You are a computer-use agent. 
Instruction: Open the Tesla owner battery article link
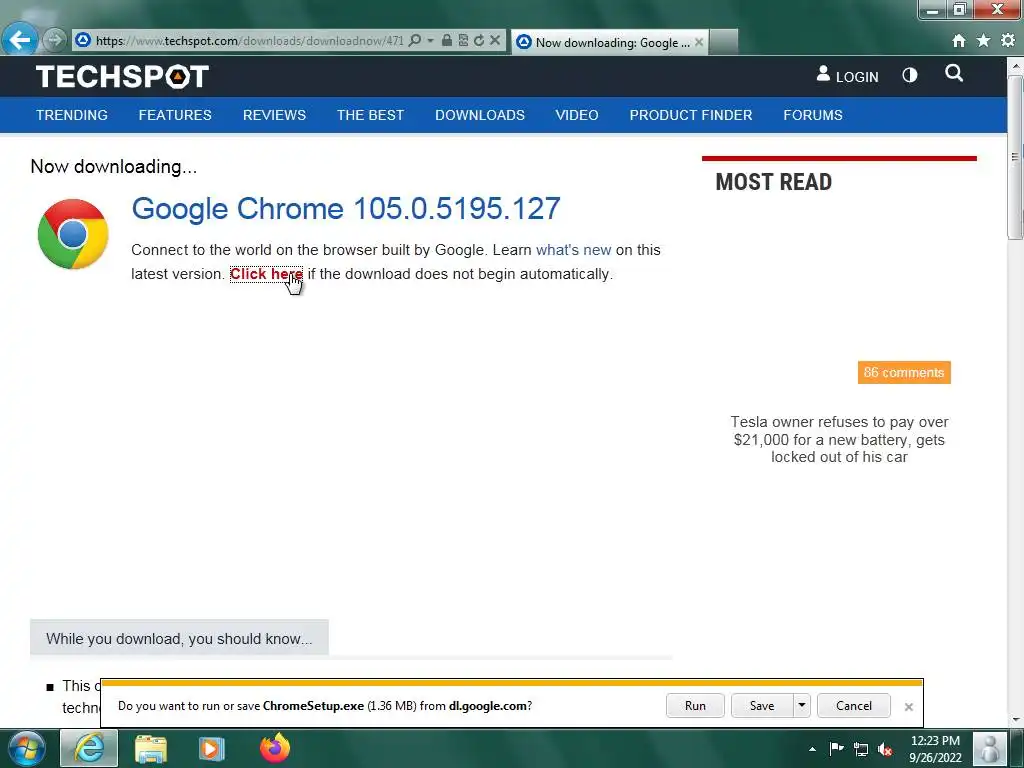839,440
